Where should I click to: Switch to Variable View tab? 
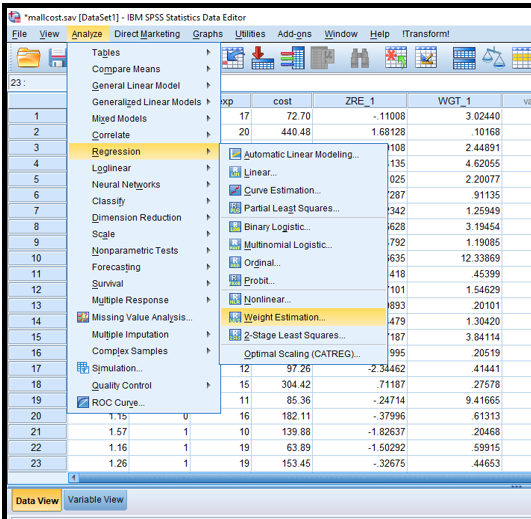(95, 500)
